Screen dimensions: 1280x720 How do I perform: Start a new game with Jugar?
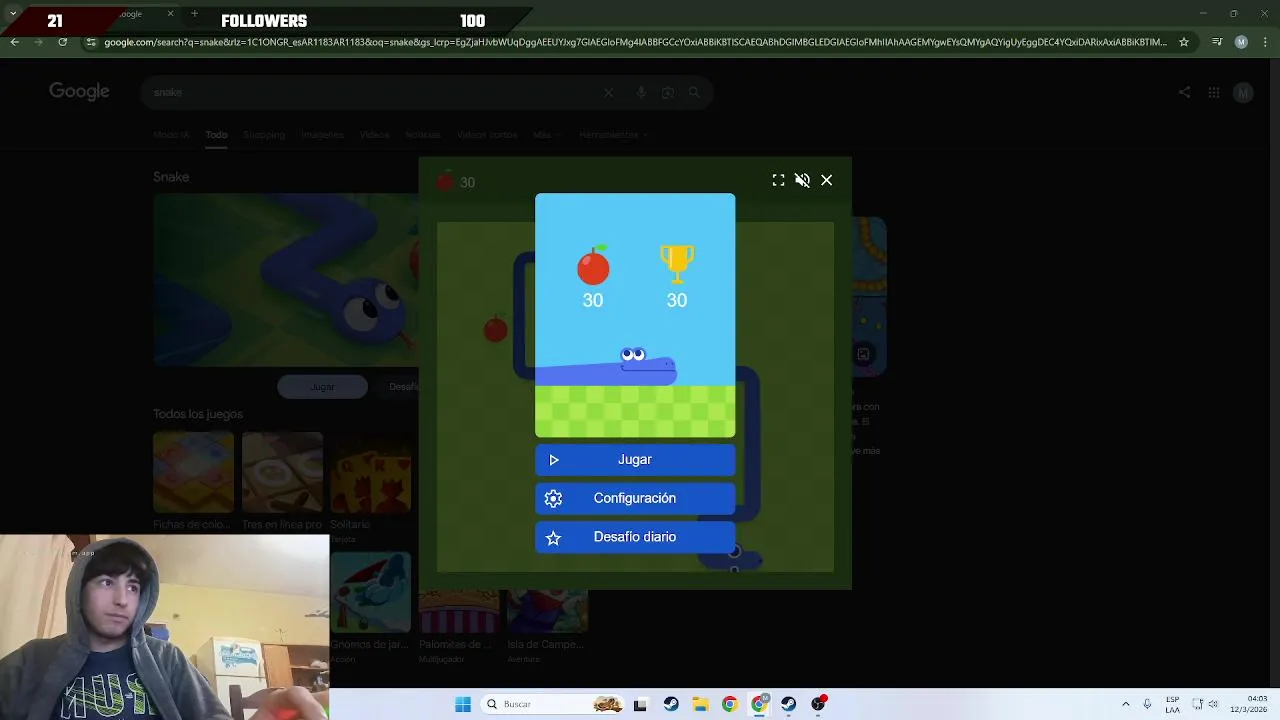pyautogui.click(x=635, y=460)
